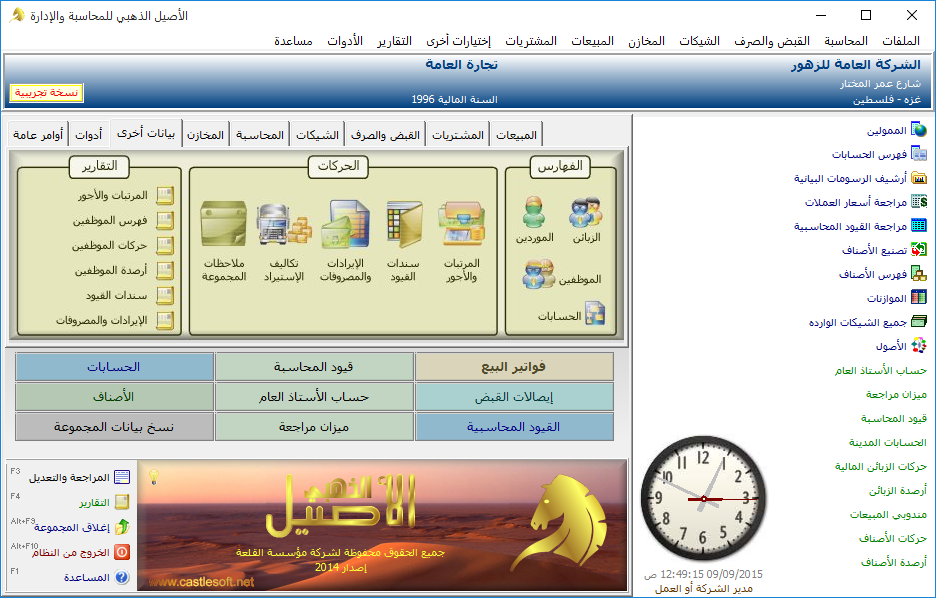Click the الخروج من النظام exit icon
The image size is (936, 598).
click(122, 552)
